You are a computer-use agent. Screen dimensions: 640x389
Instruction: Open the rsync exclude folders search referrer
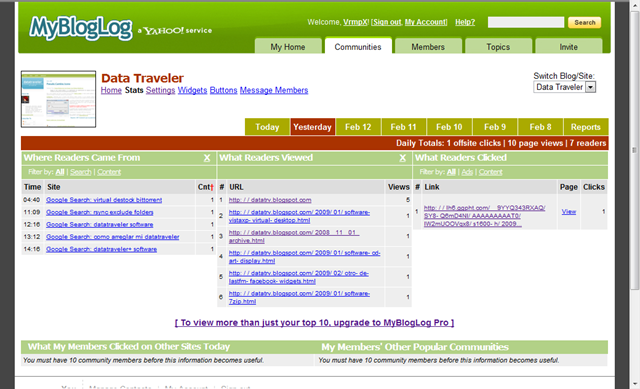pos(100,212)
